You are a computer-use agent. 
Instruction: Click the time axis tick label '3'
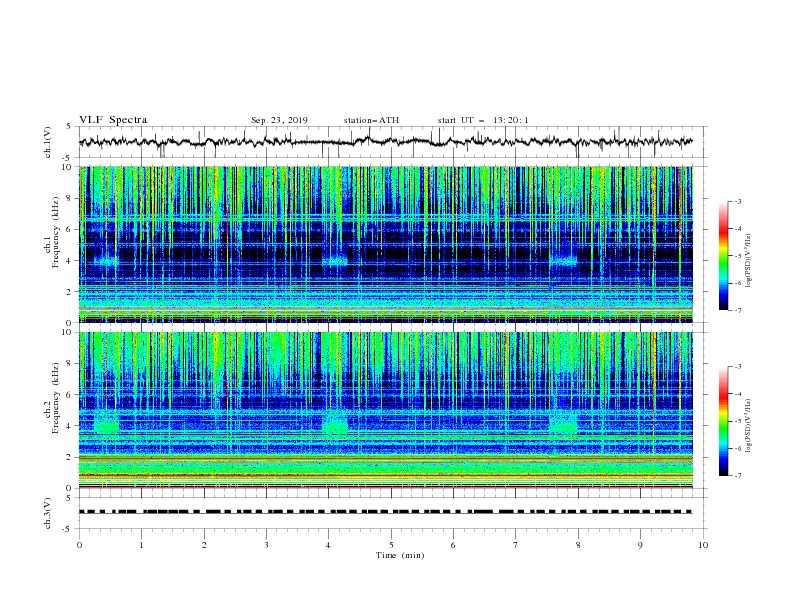click(x=266, y=545)
